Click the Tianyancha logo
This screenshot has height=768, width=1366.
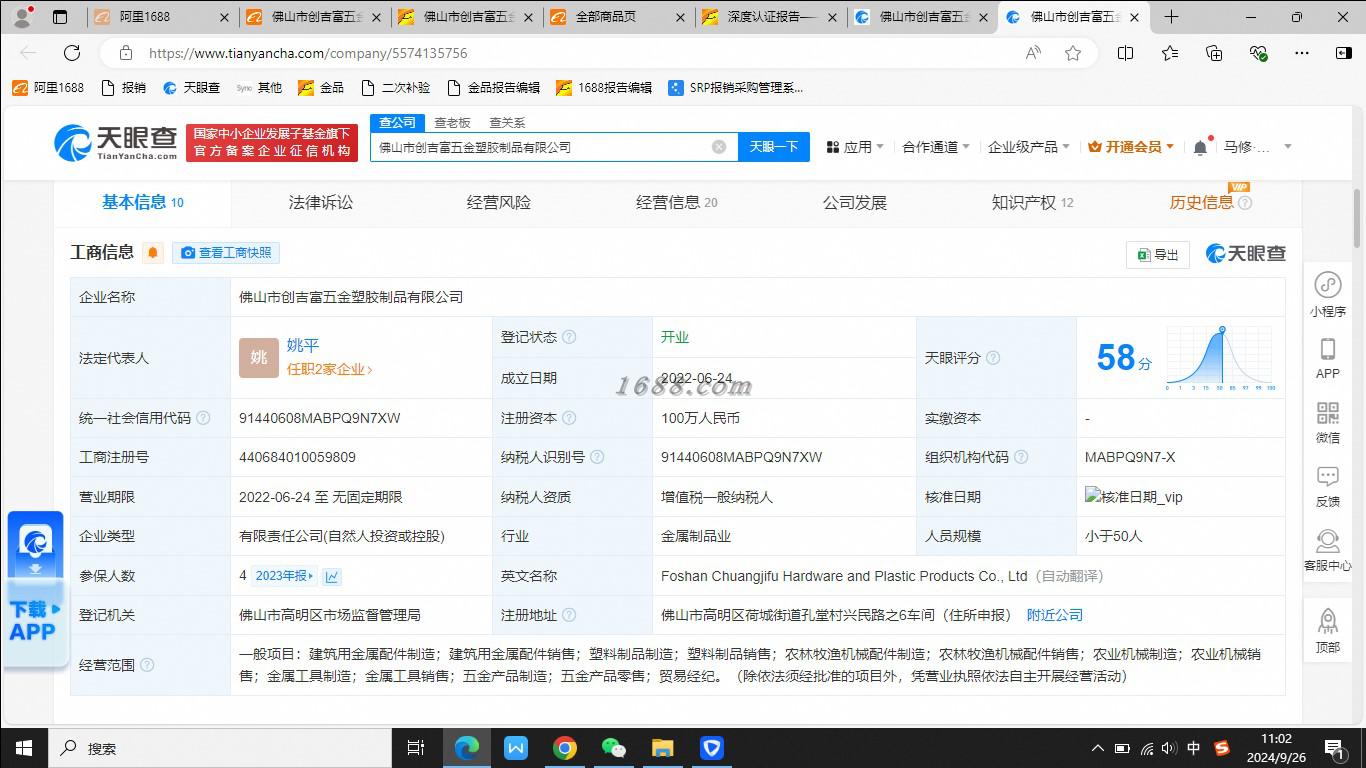(115, 143)
